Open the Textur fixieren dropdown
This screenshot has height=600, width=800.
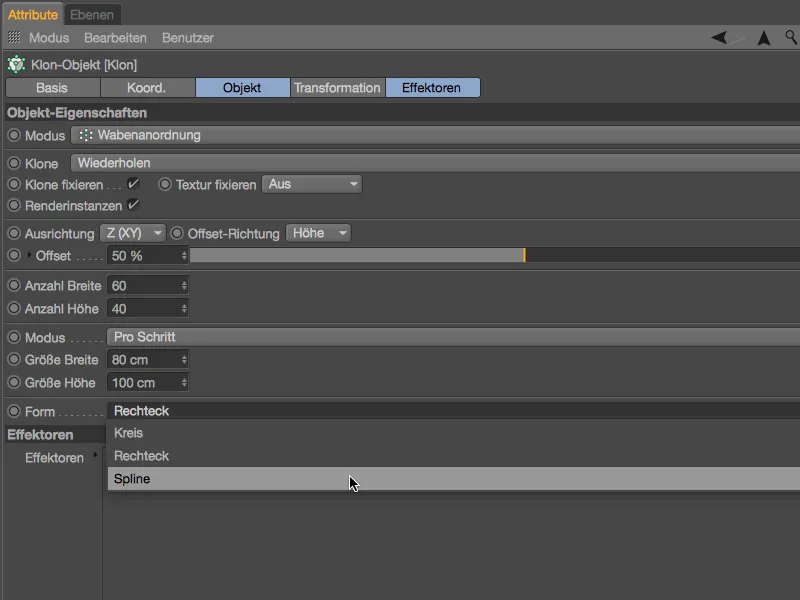point(312,184)
